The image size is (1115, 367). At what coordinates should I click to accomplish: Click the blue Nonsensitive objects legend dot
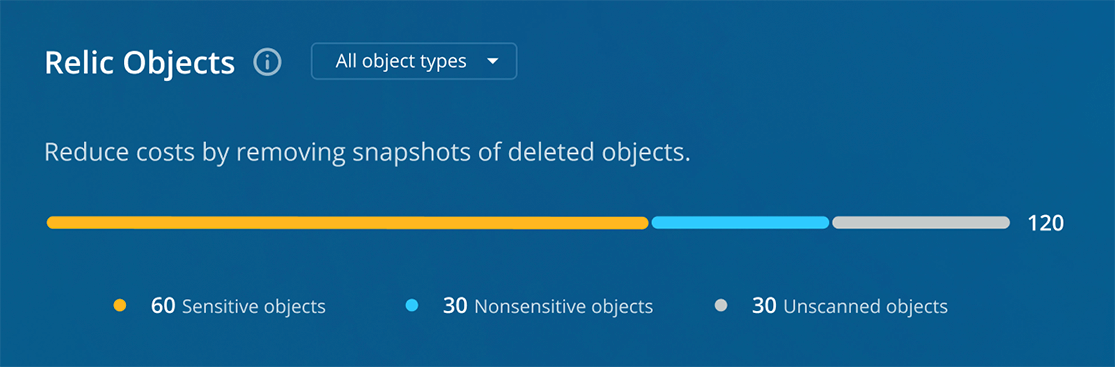412,306
